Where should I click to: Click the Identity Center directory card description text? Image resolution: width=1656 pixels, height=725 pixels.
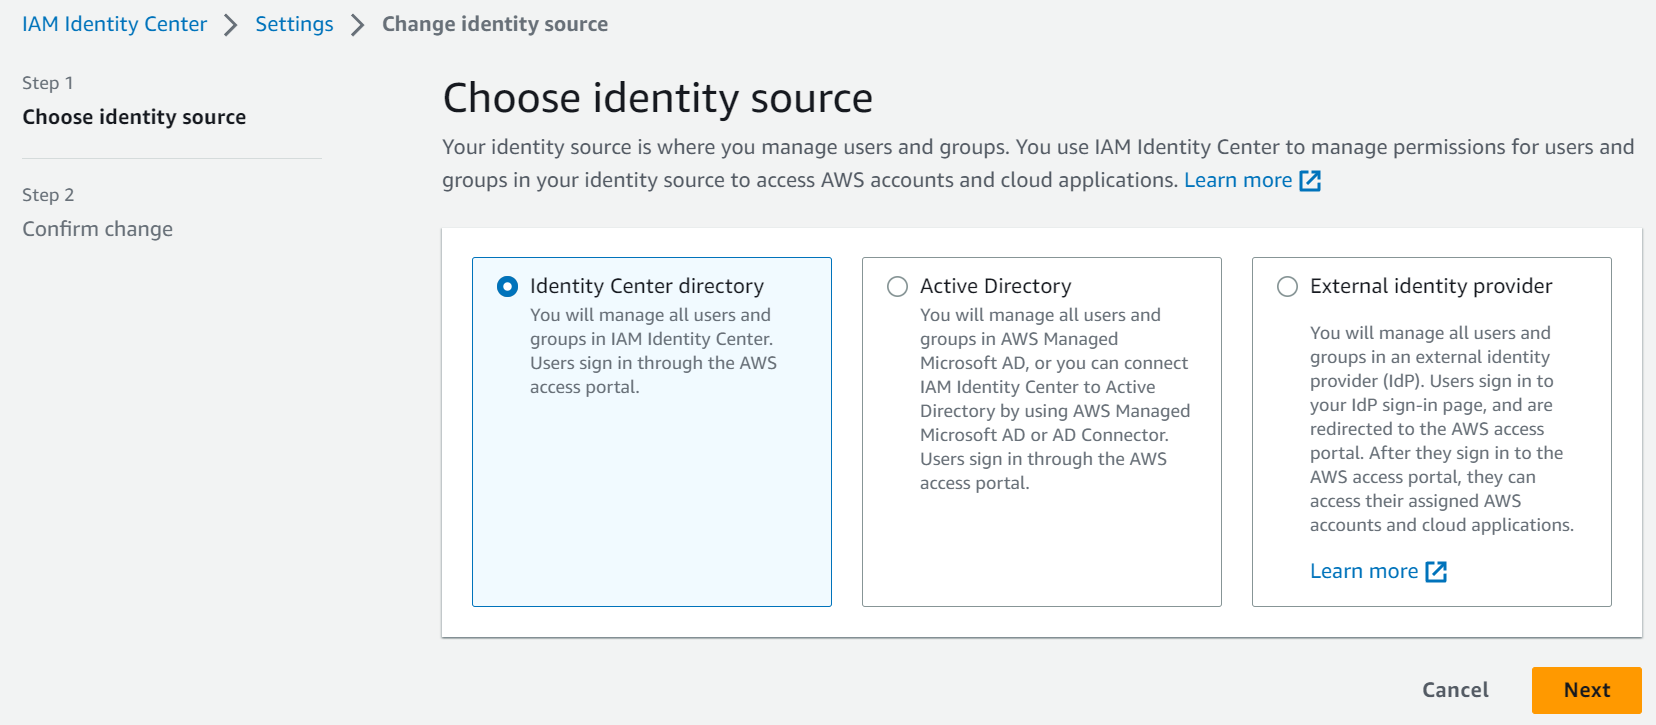[x=653, y=351]
